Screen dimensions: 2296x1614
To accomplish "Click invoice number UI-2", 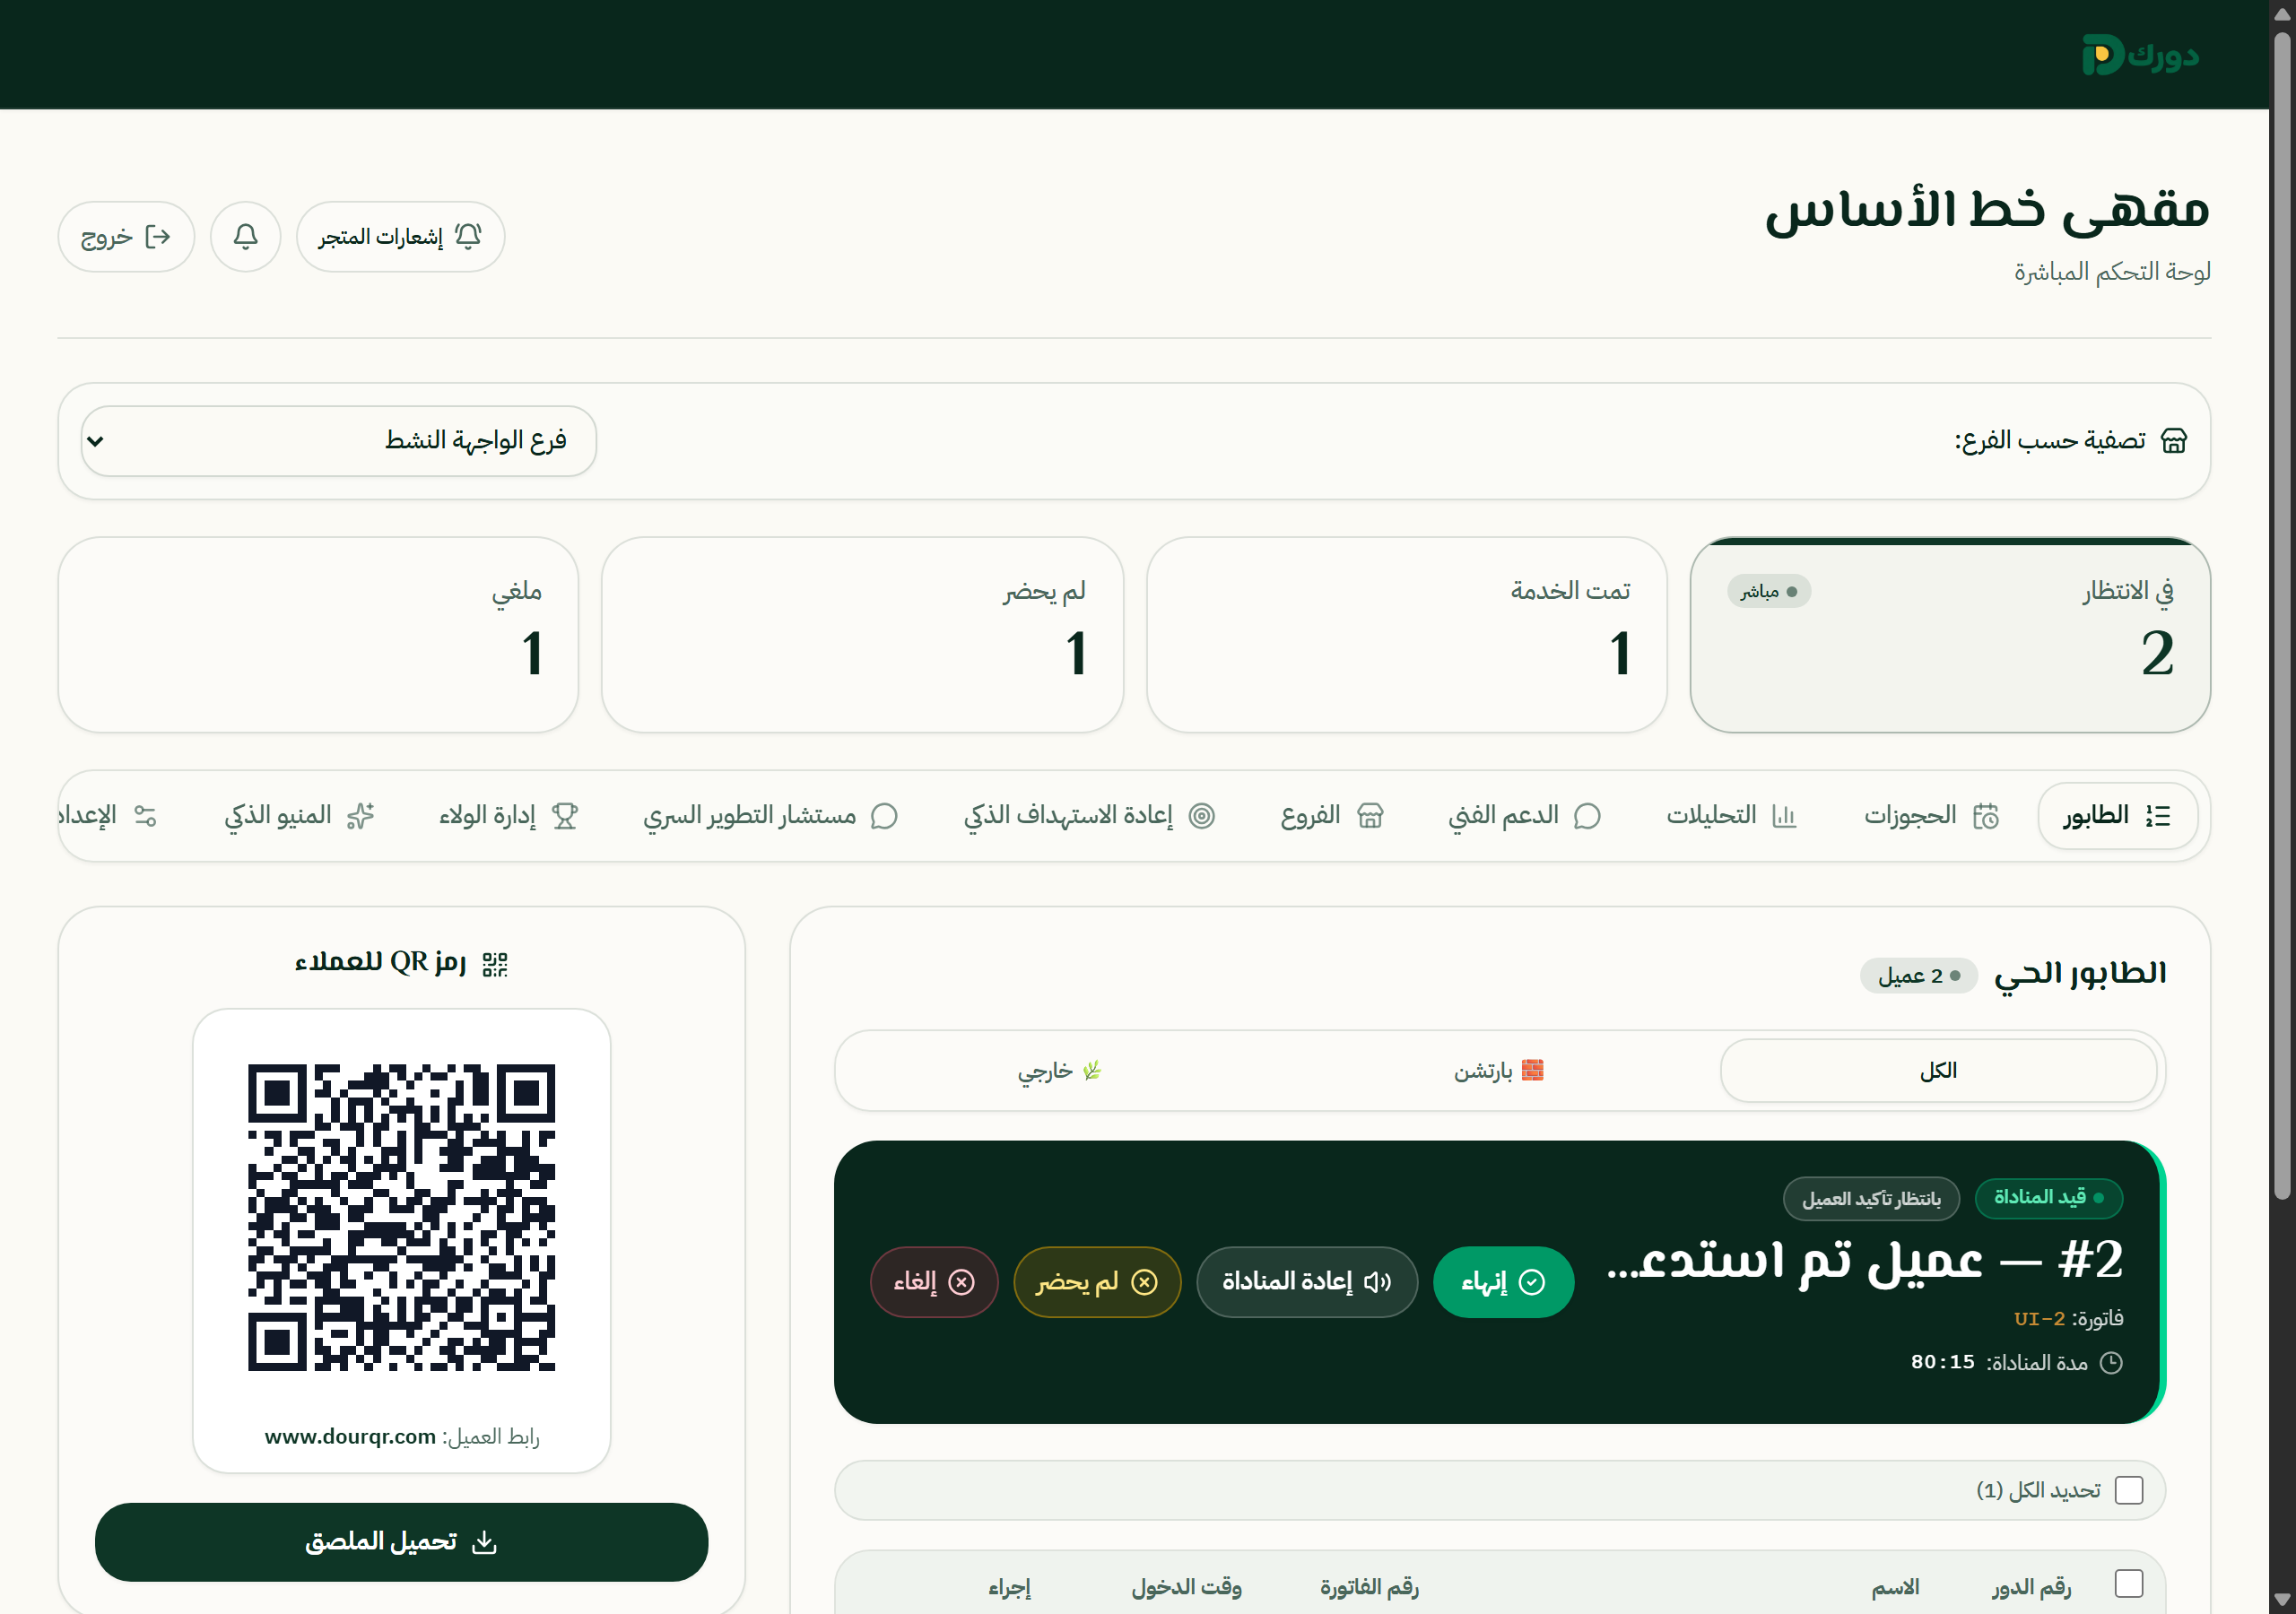I will pos(2039,1319).
